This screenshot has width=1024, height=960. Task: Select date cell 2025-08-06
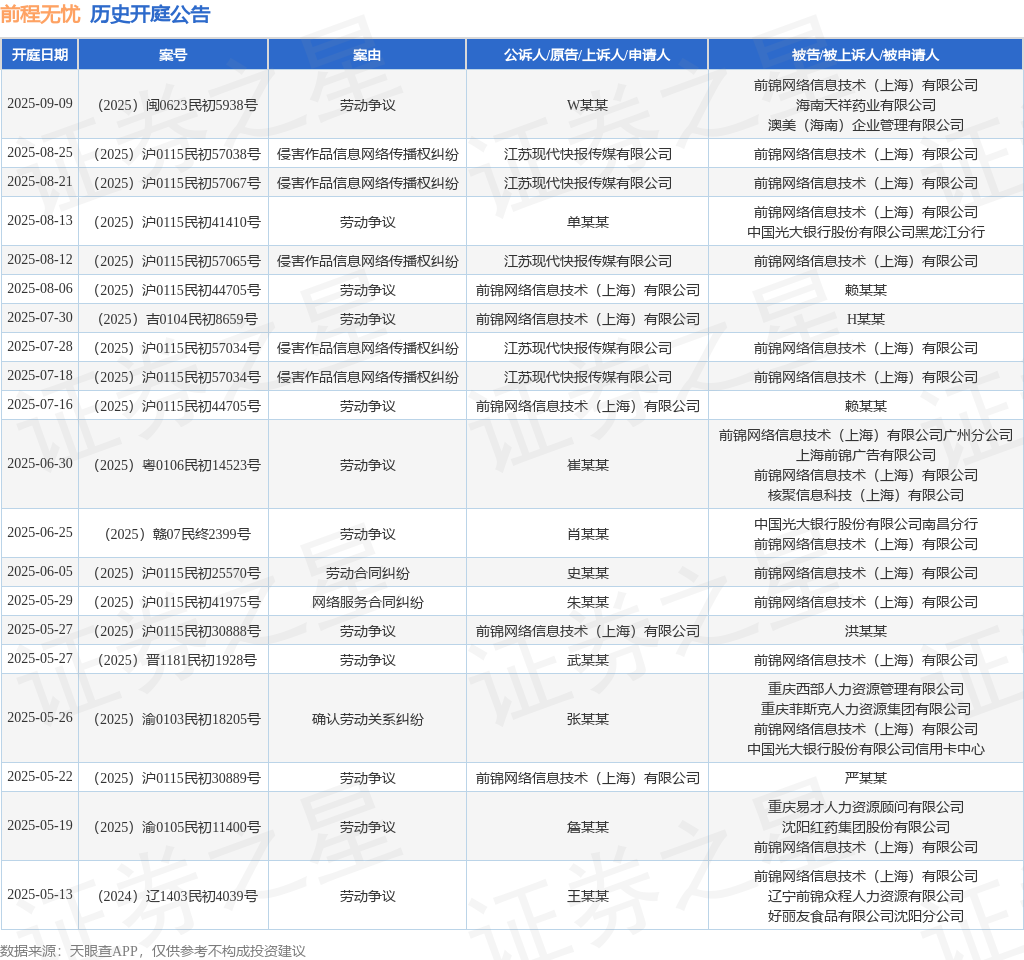pyautogui.click(x=40, y=289)
